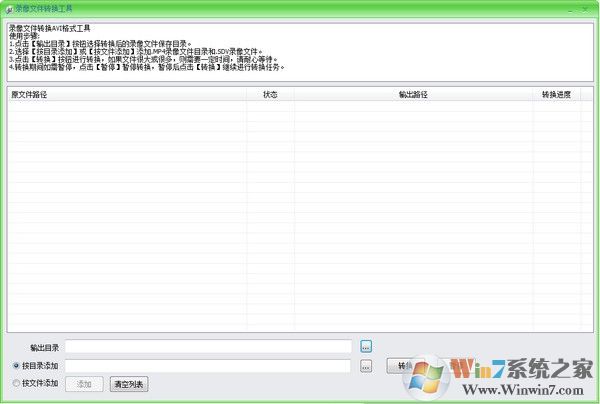Viewport: 600px width, 404px height.
Task: Click the 使用步骤 instruction text
Action: (x=24, y=36)
